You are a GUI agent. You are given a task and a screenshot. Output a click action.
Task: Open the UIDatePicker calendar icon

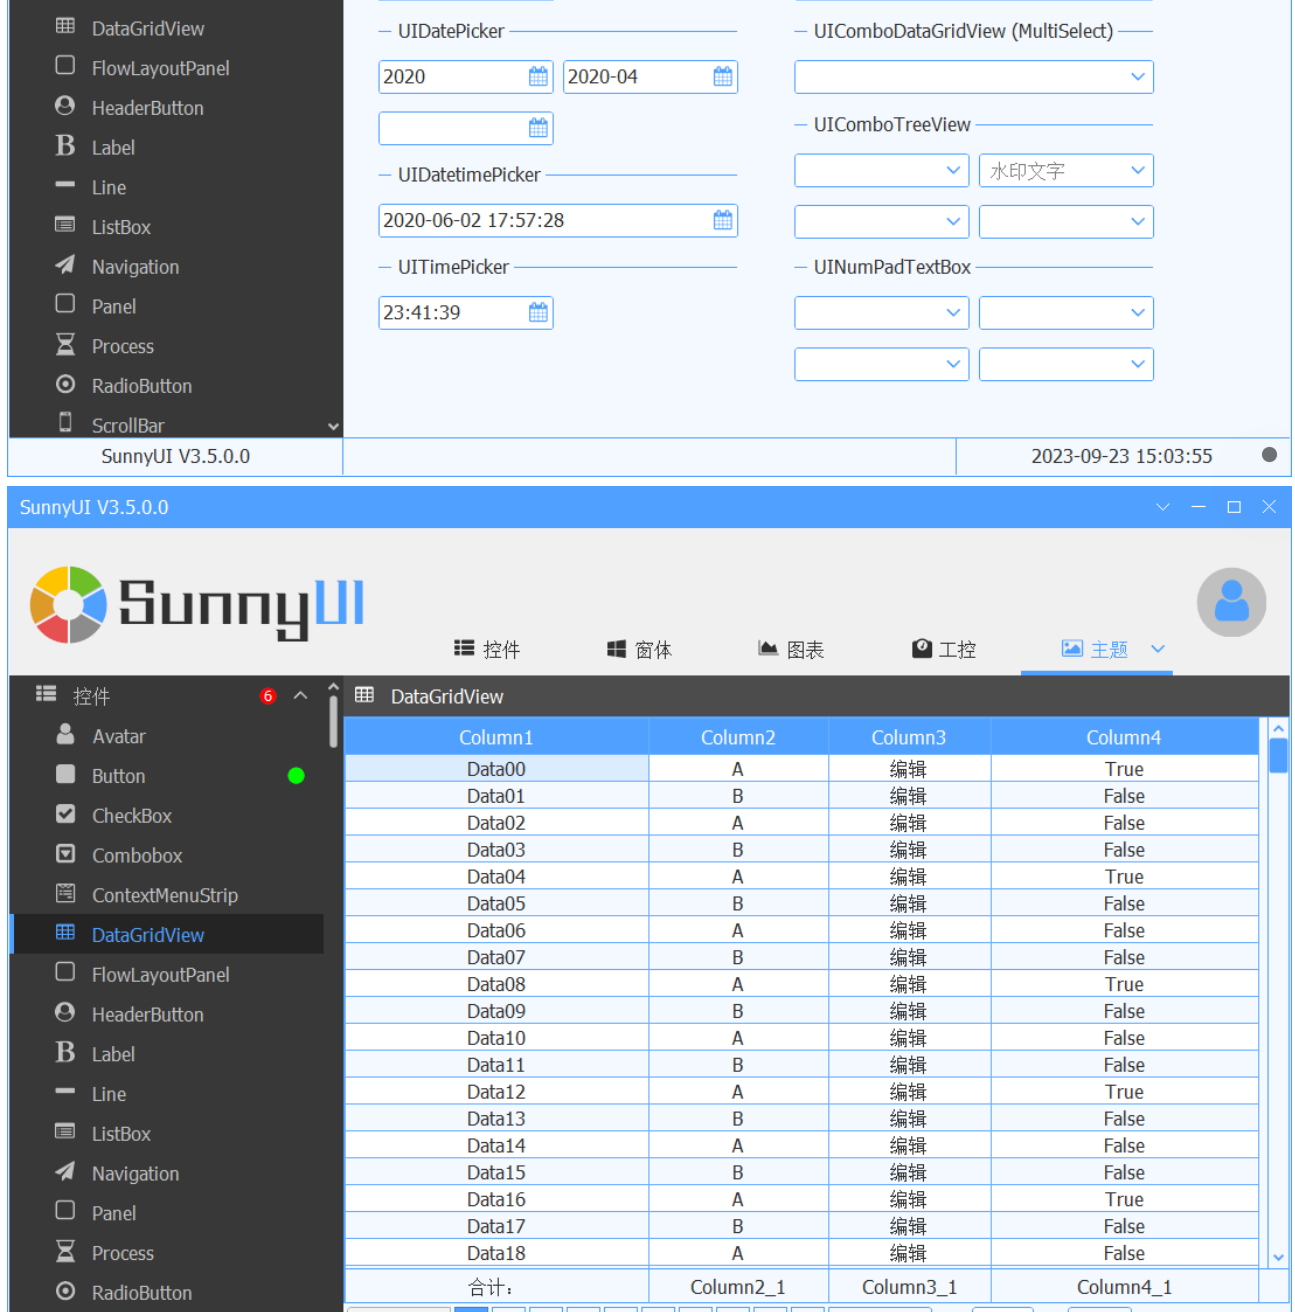coord(537,76)
